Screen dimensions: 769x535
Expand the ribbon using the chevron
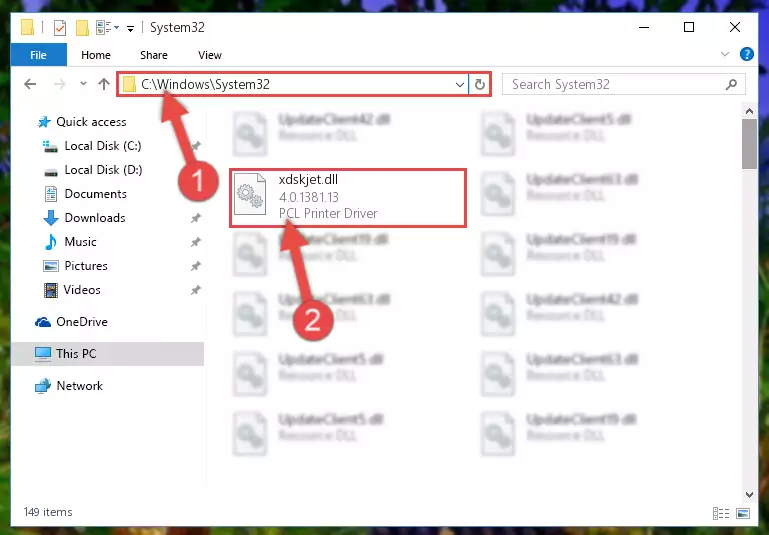click(x=725, y=54)
